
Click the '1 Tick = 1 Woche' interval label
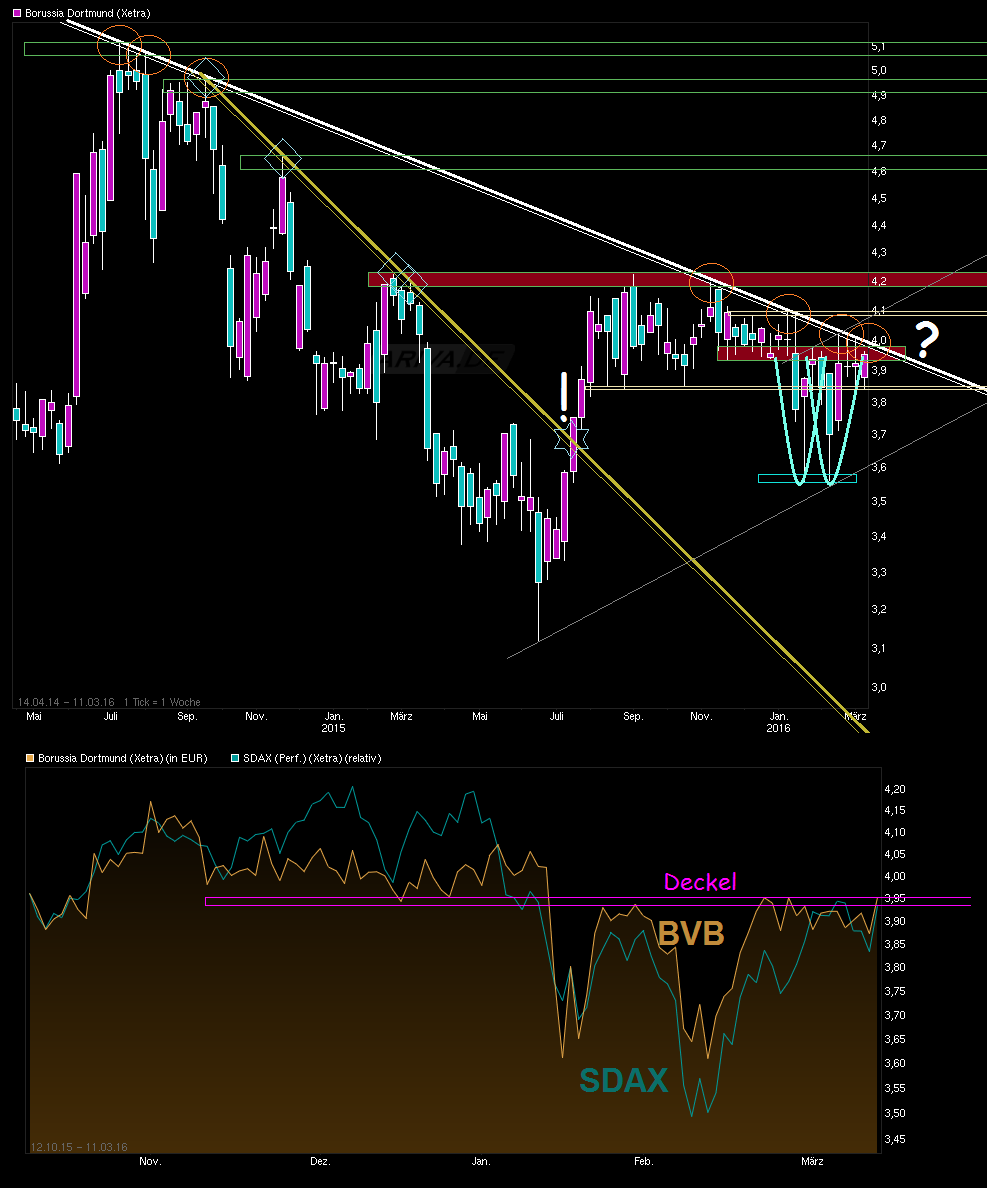(x=162, y=702)
